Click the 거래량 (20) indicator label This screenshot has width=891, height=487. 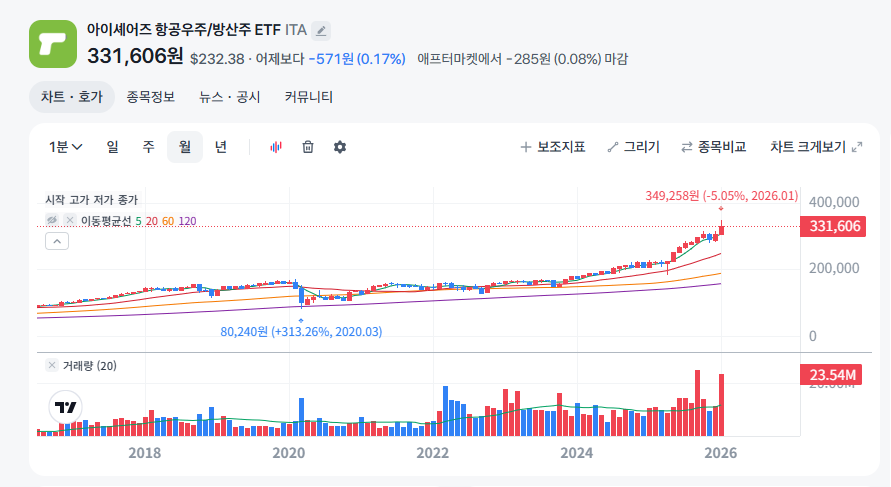(x=90, y=366)
